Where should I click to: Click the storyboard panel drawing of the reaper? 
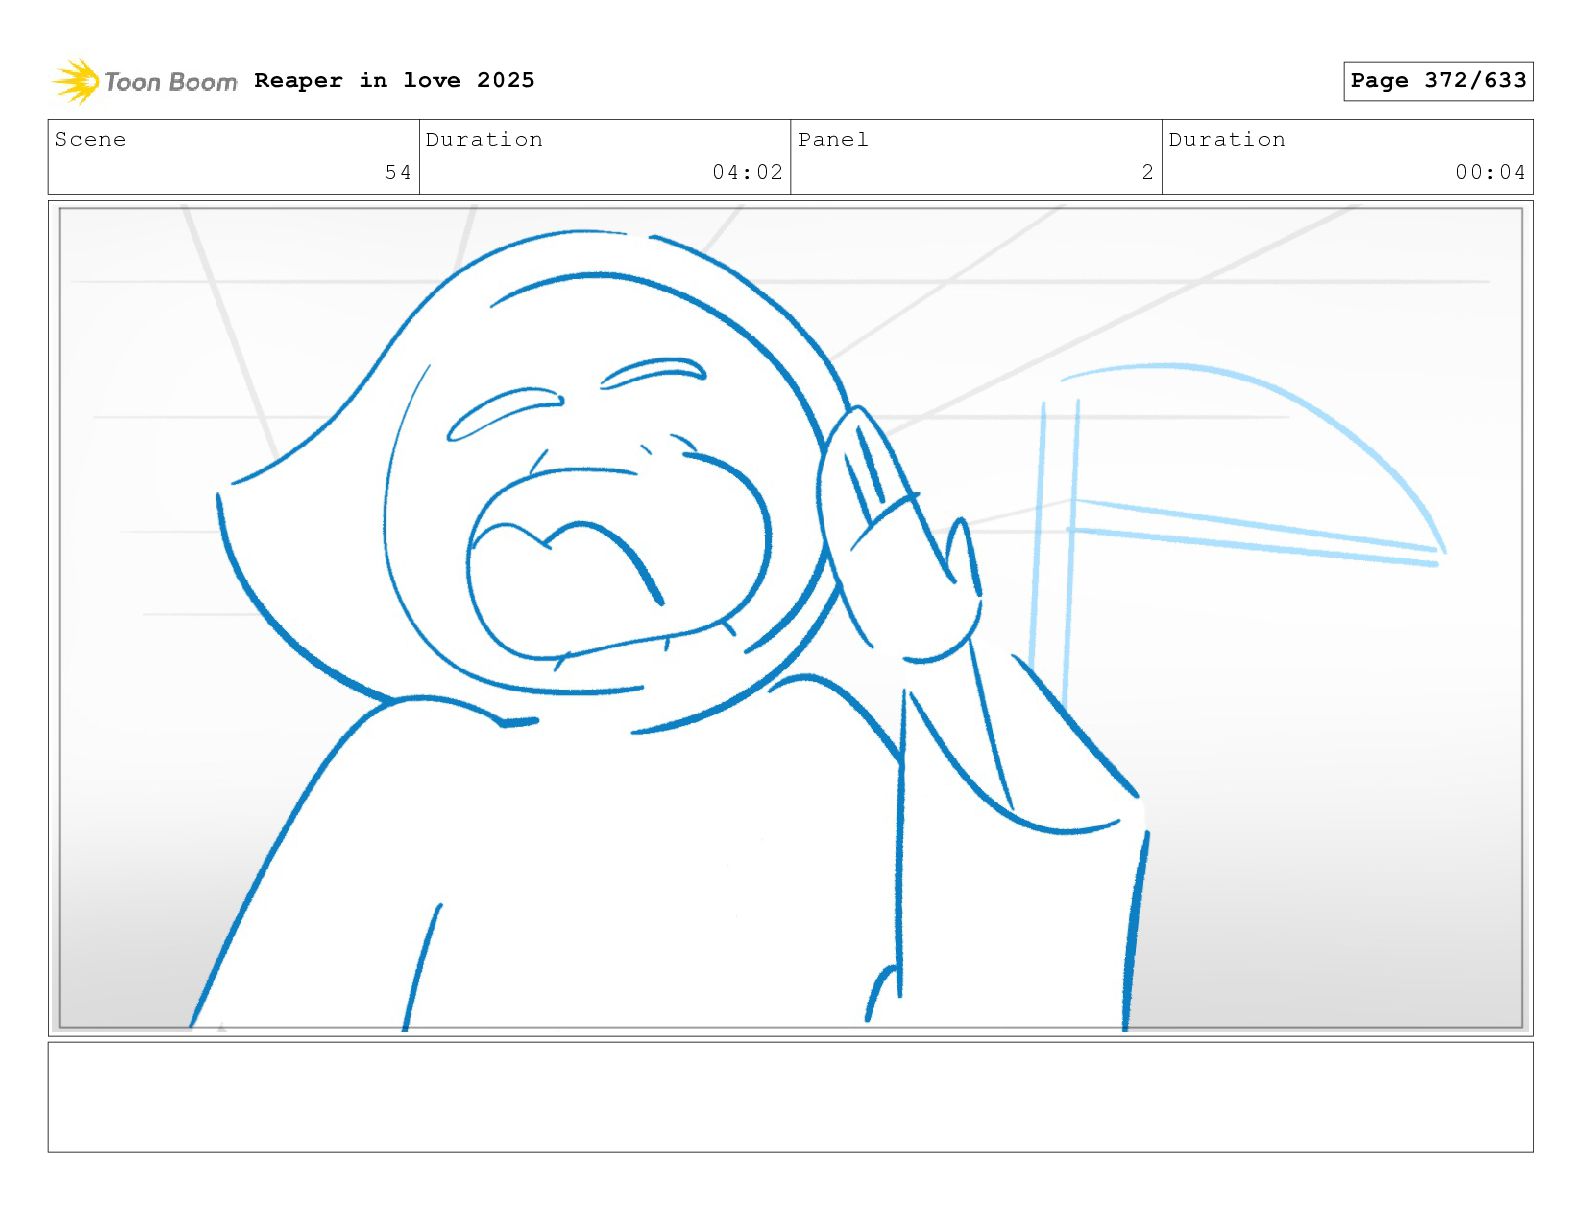pyautogui.click(x=790, y=618)
